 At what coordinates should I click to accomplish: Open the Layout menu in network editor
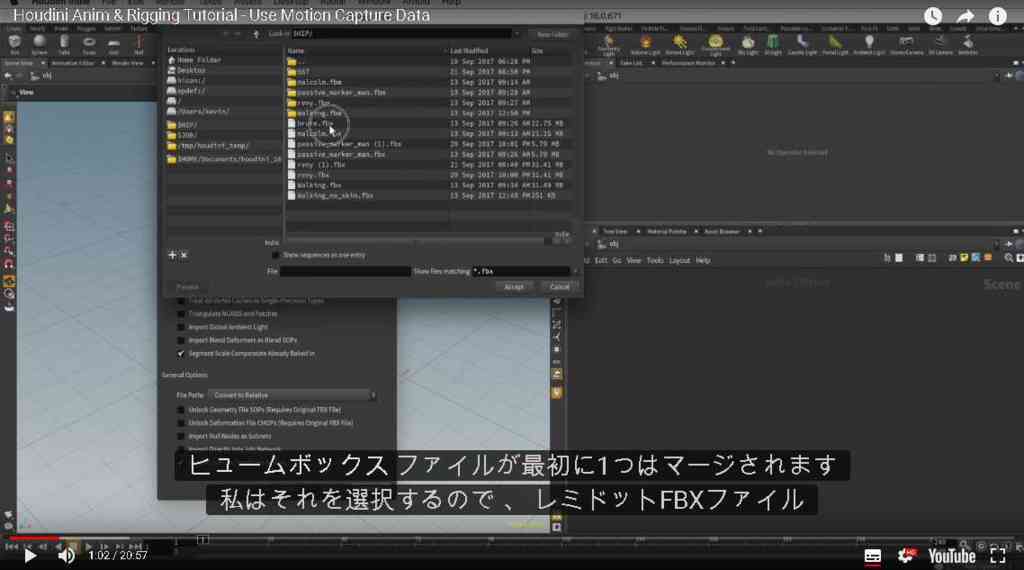point(679,261)
